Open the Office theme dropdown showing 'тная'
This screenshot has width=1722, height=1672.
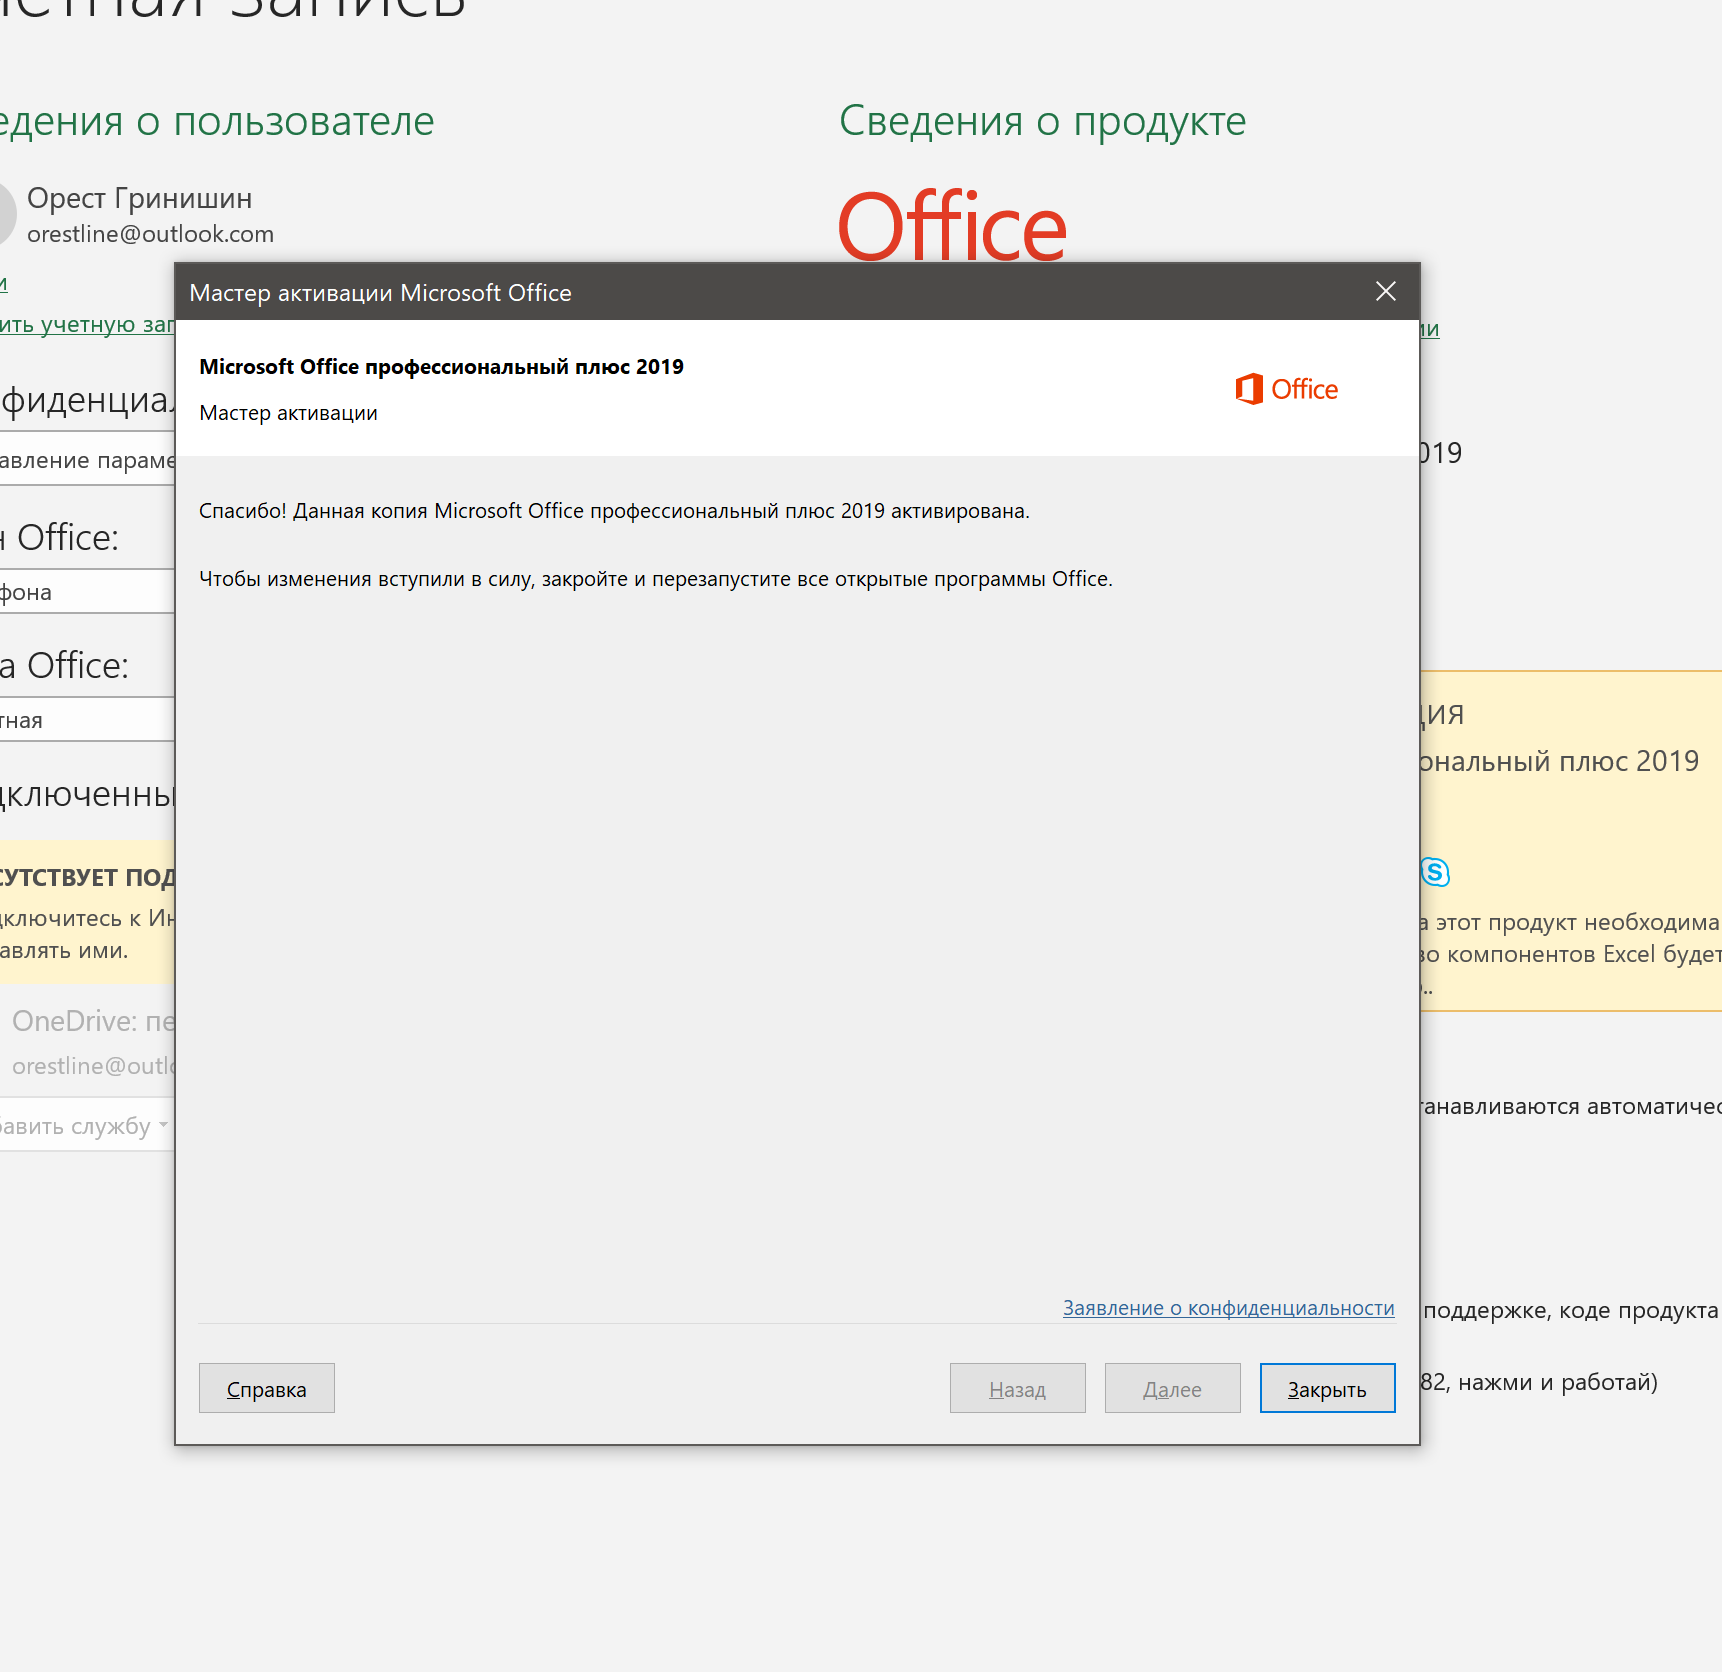point(85,720)
